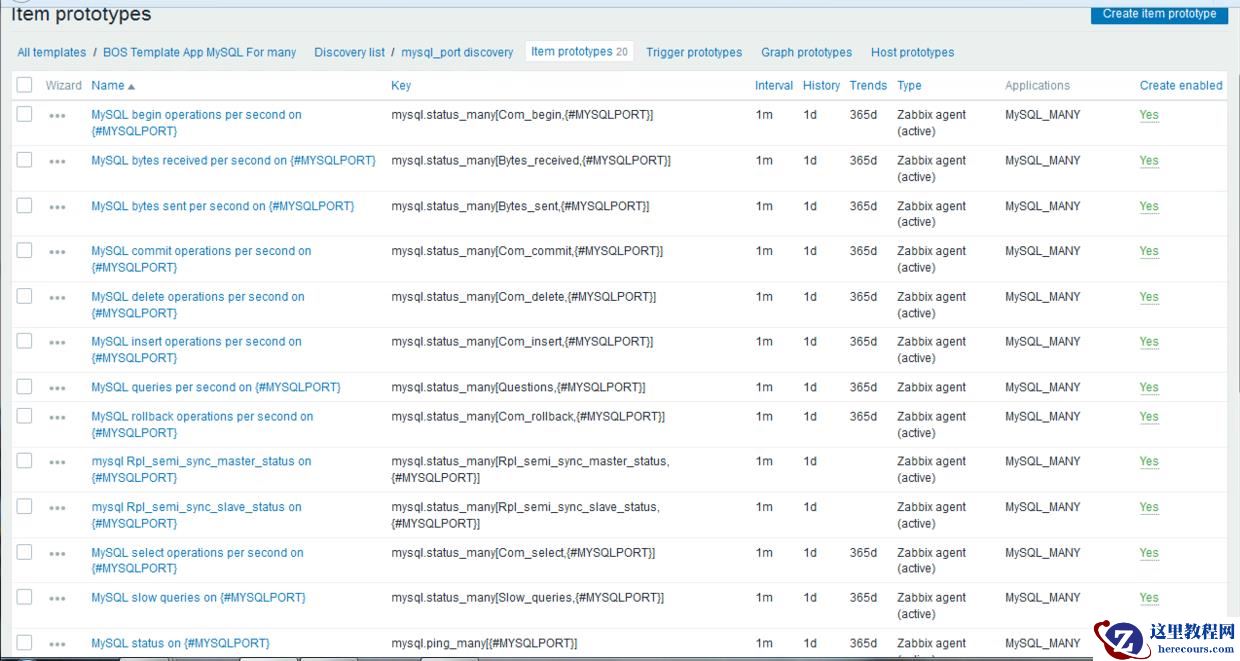
Task: Open mysql Rpl_semi_sync_slave_status item
Action: coord(196,515)
